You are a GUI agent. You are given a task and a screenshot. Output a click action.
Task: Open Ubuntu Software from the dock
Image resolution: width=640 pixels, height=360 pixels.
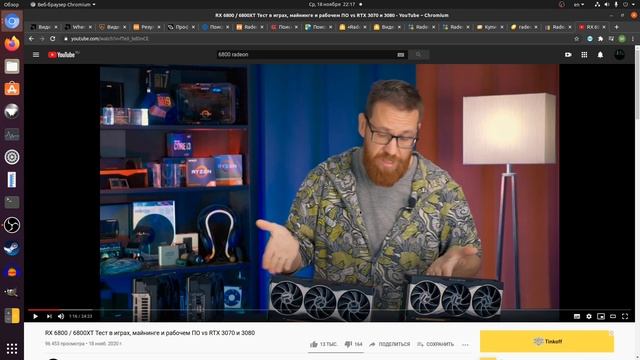tap(12, 89)
